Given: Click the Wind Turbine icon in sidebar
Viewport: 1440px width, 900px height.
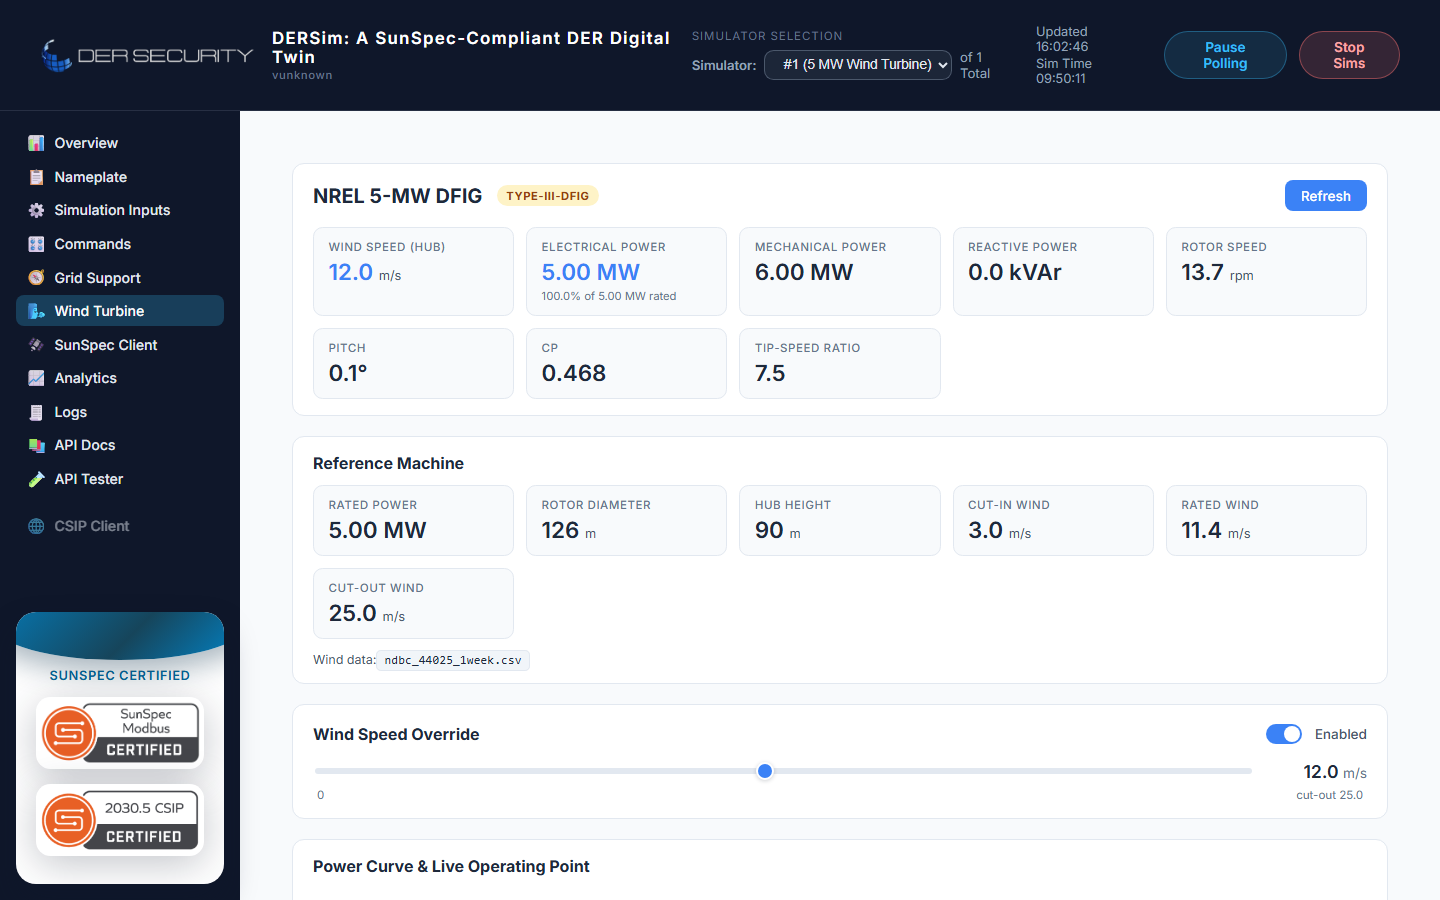Looking at the screenshot, I should click(36, 311).
